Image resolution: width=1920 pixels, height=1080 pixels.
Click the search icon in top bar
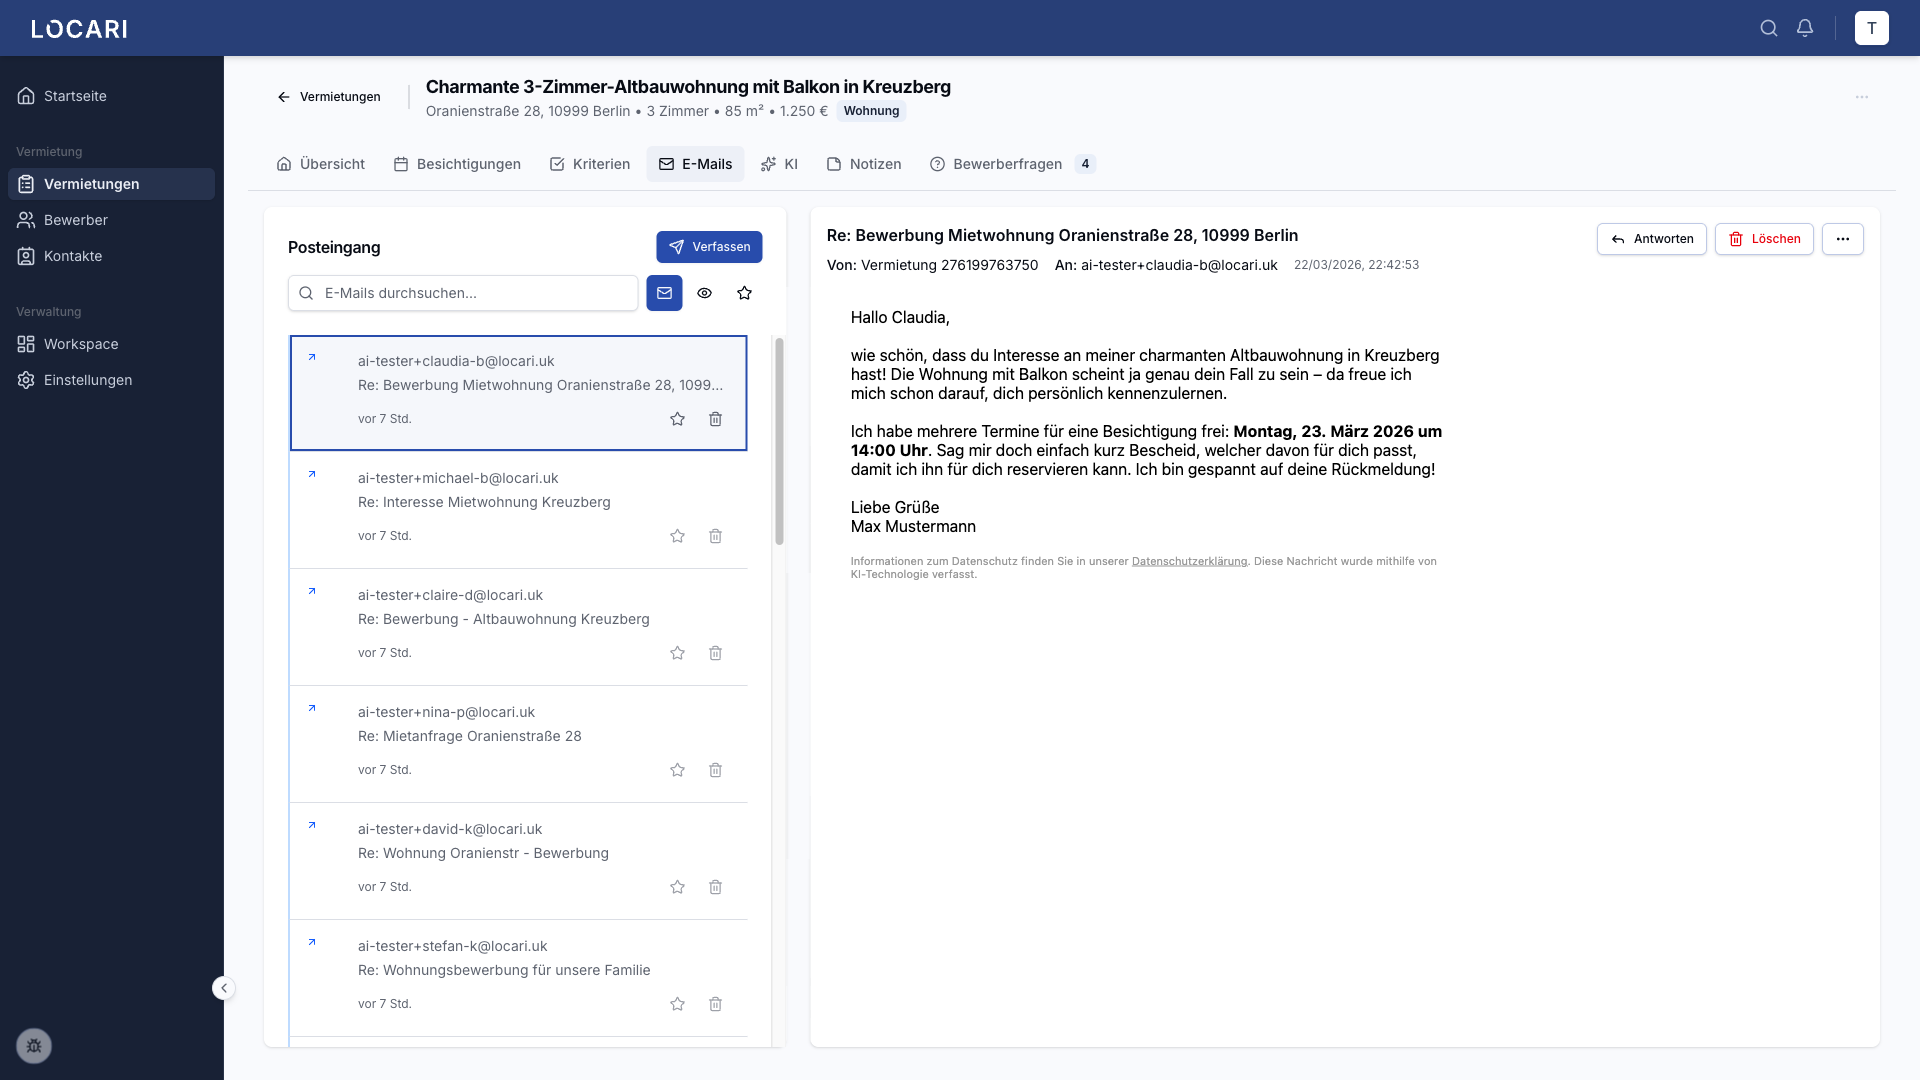click(x=1768, y=28)
